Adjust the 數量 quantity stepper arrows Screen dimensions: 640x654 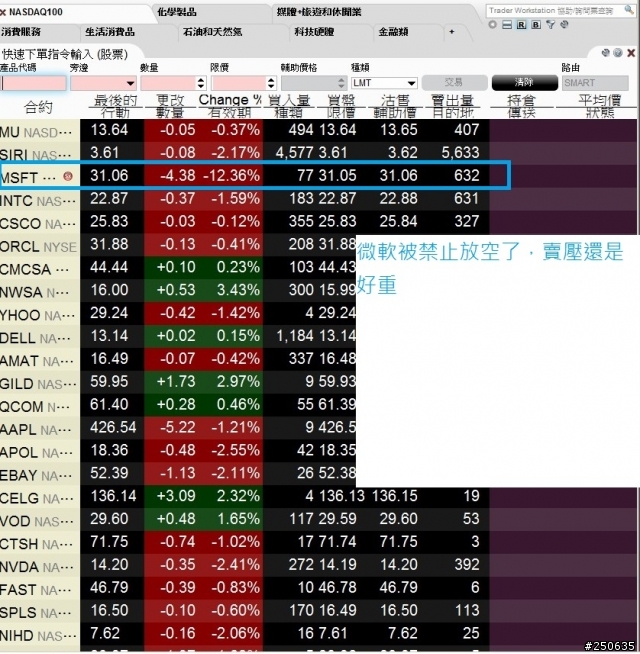(x=201, y=83)
